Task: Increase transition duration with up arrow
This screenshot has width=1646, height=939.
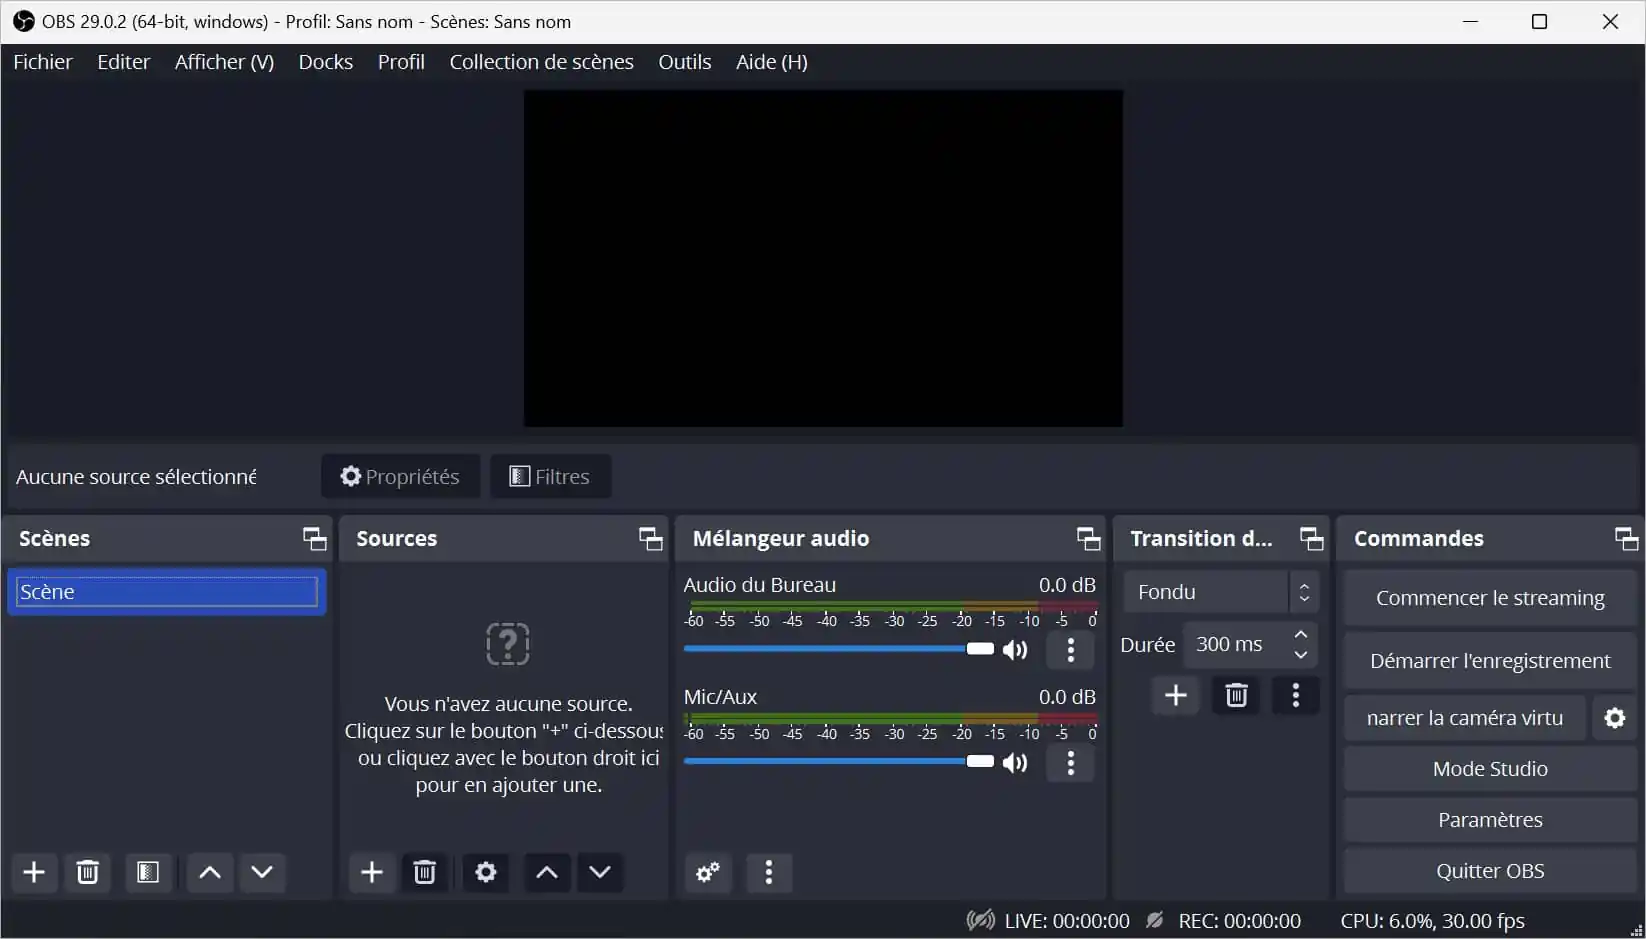Action: point(1301,635)
